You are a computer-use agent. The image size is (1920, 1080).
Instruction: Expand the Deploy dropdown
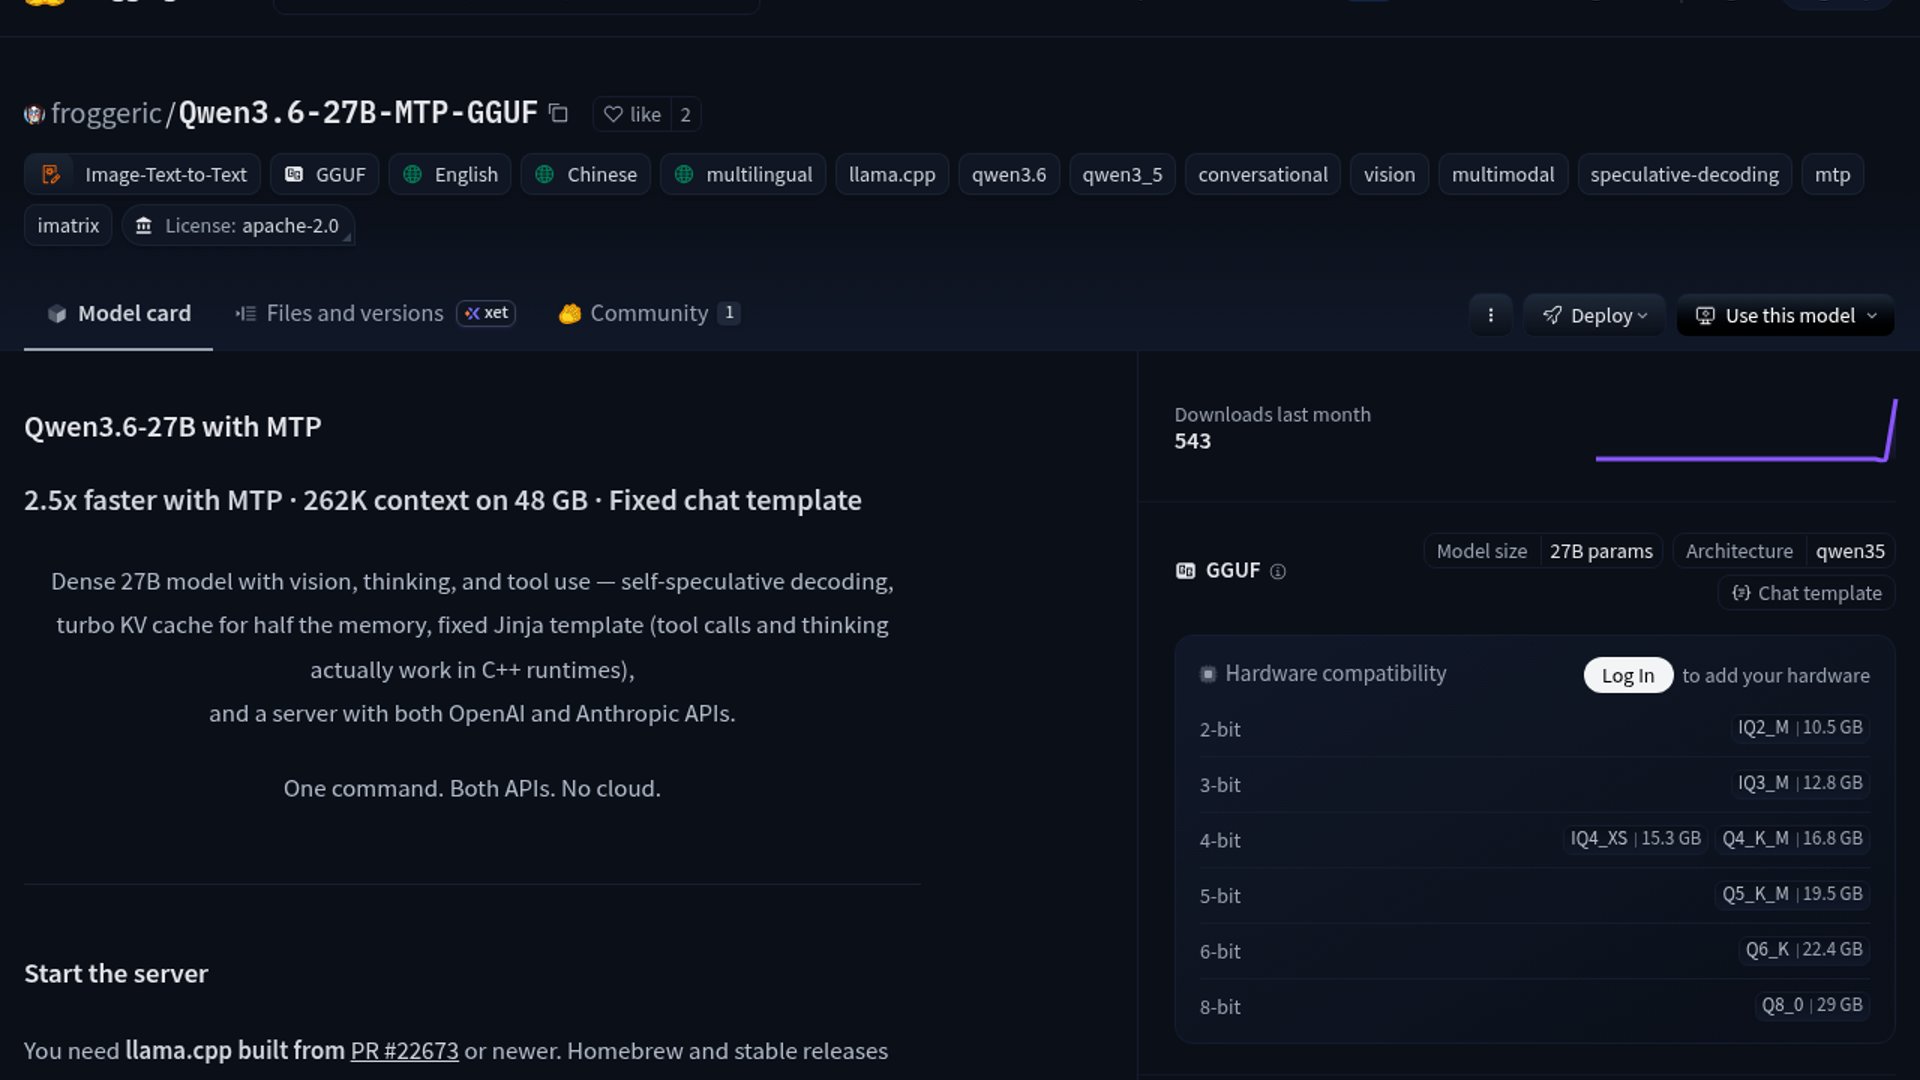click(x=1594, y=315)
